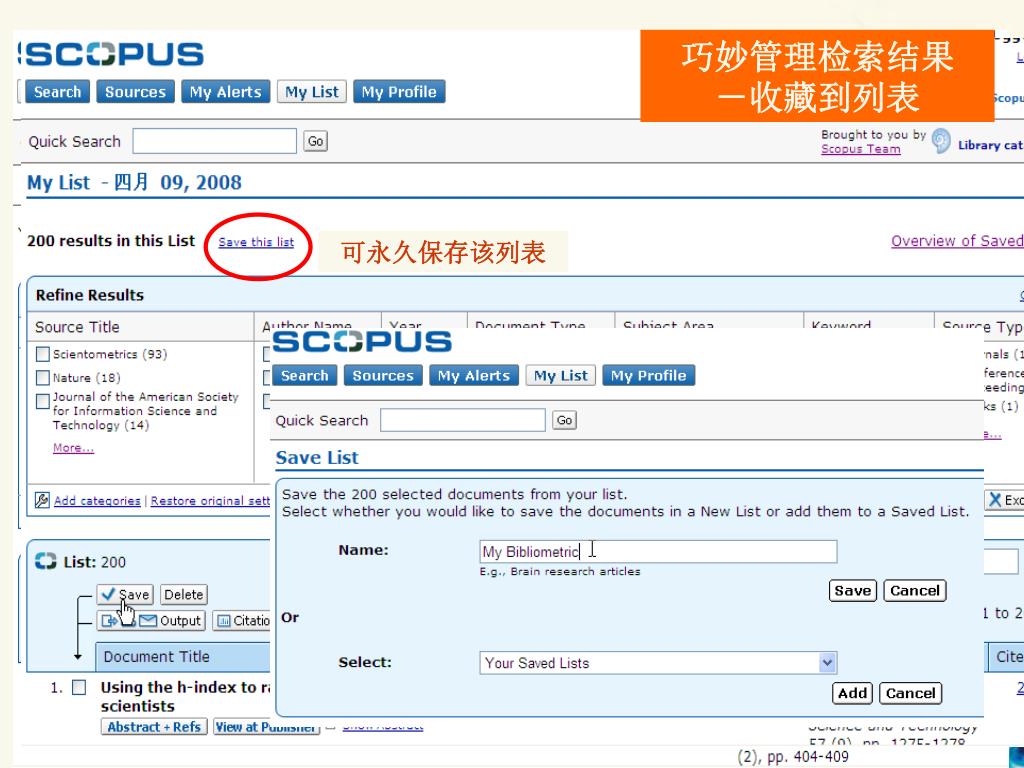
Task: Click the X icon on the Exclude button
Action: [995, 500]
